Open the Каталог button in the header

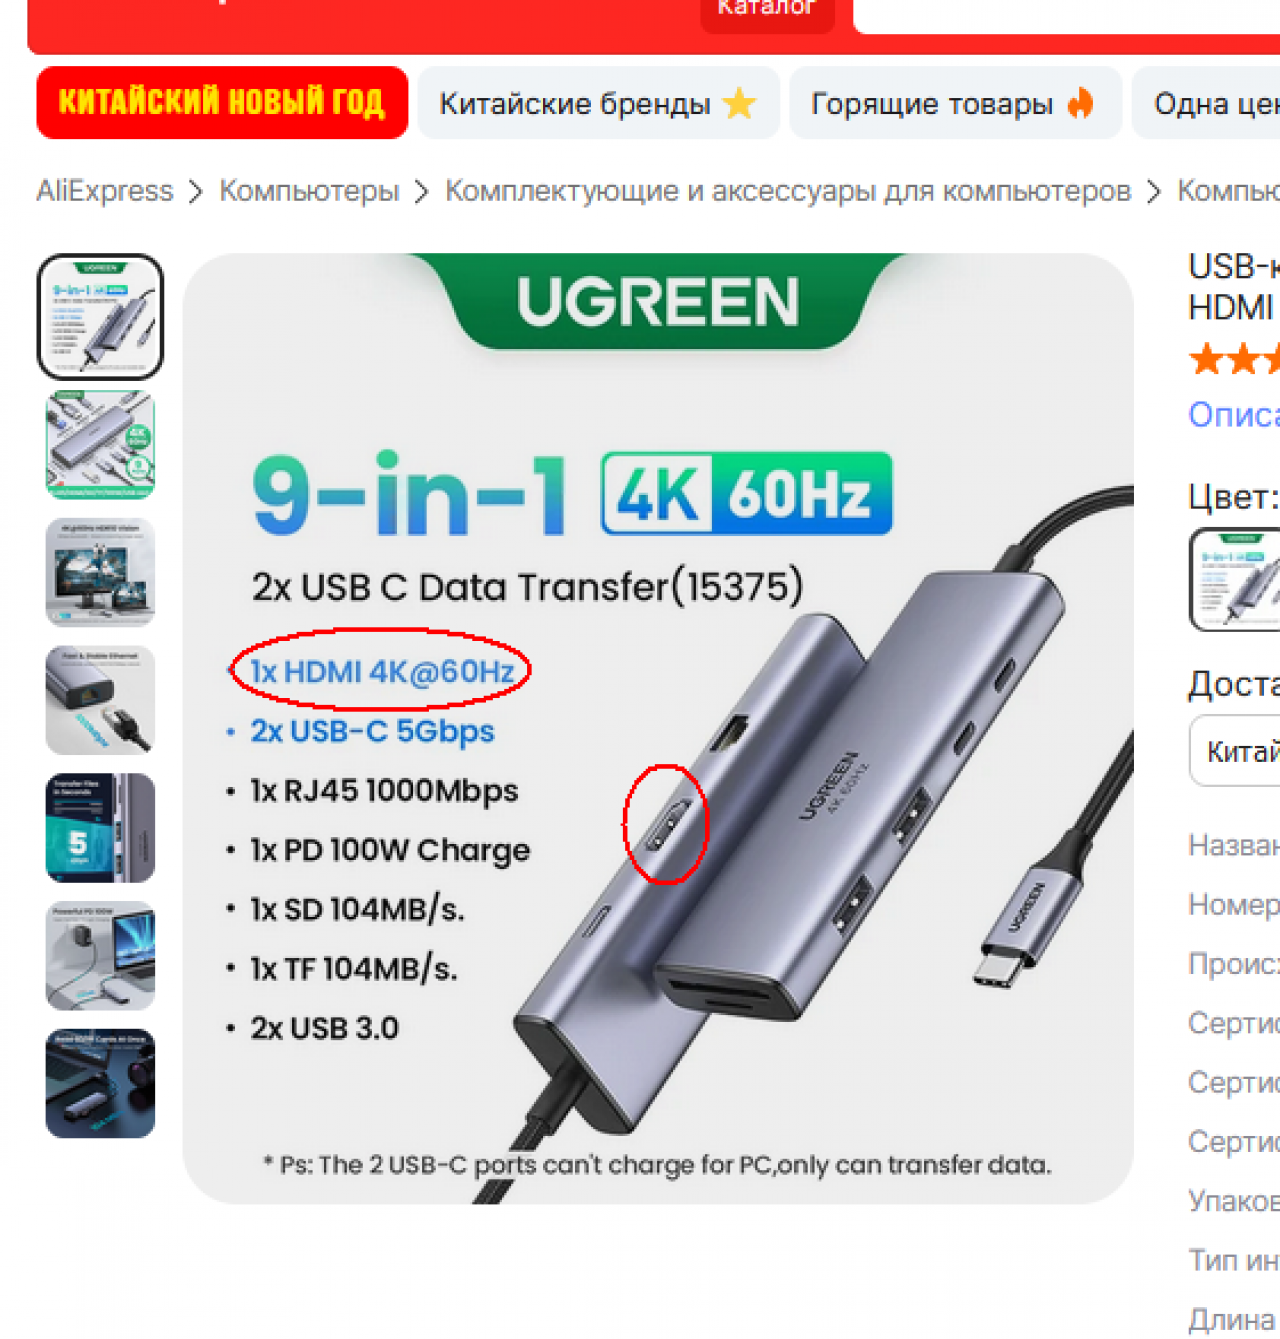[x=767, y=10]
